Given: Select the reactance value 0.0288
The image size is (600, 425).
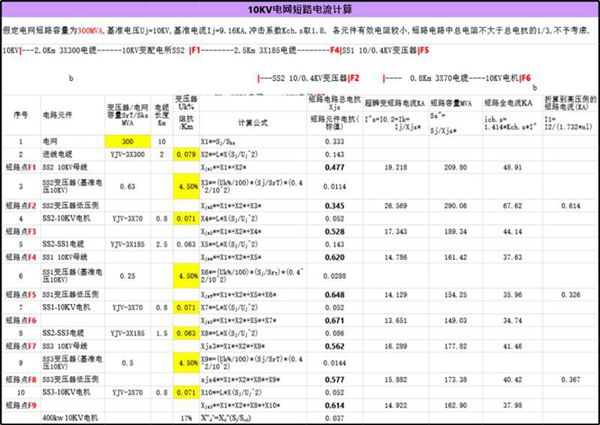Looking at the screenshot, I should click(x=334, y=276).
